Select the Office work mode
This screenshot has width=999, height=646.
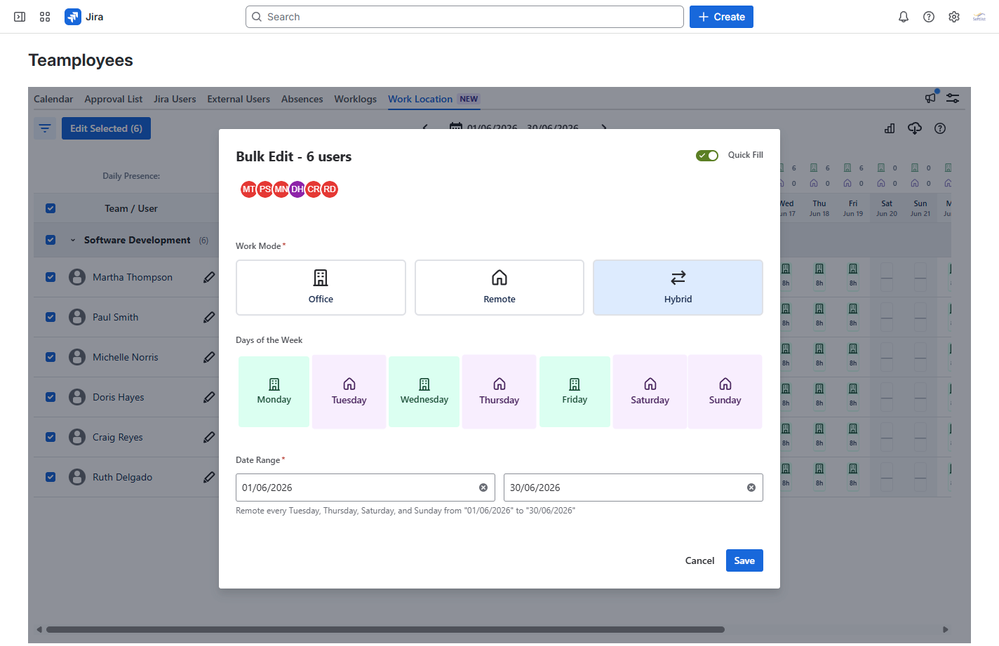pyautogui.click(x=320, y=287)
